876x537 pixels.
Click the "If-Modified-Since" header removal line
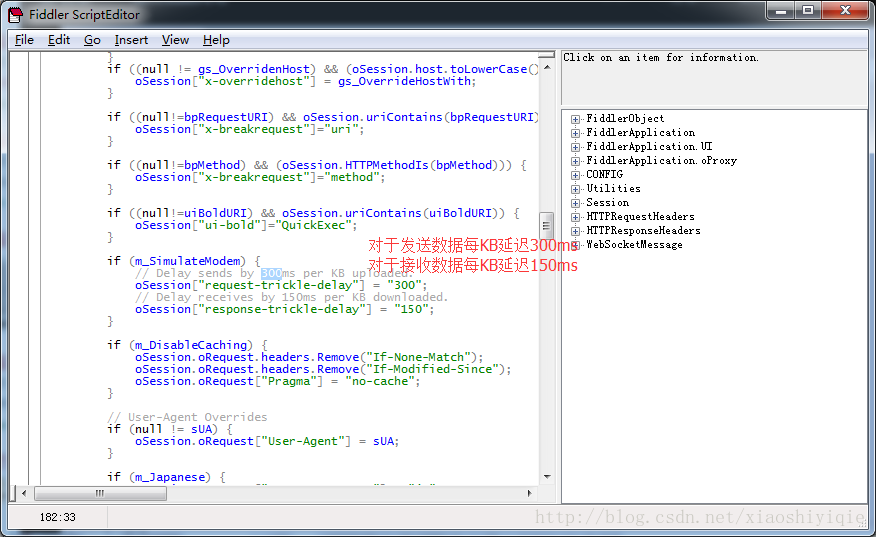pyautogui.click(x=323, y=369)
